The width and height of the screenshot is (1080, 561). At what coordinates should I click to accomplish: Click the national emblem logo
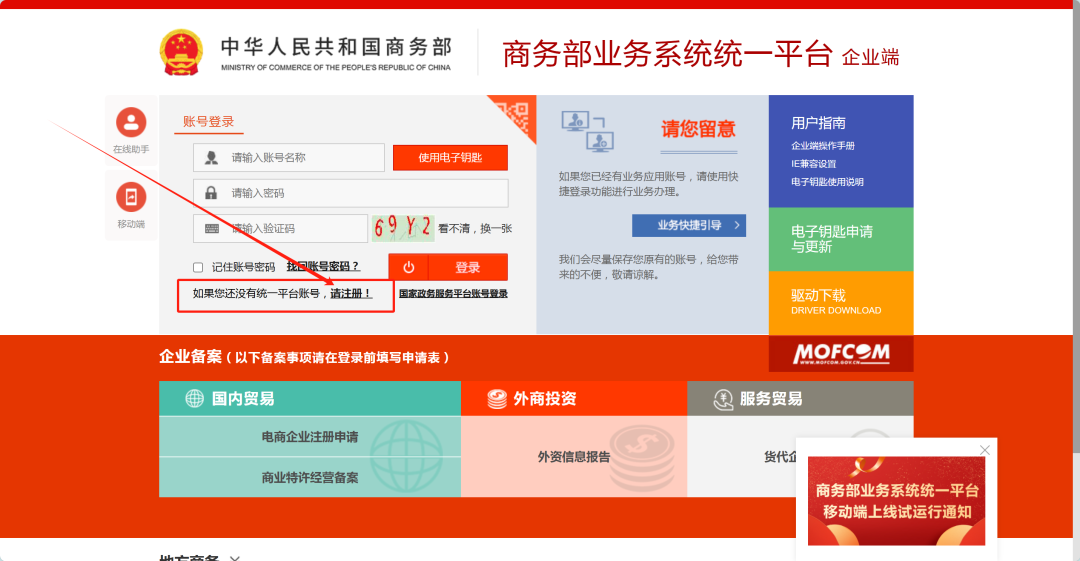pos(181,52)
